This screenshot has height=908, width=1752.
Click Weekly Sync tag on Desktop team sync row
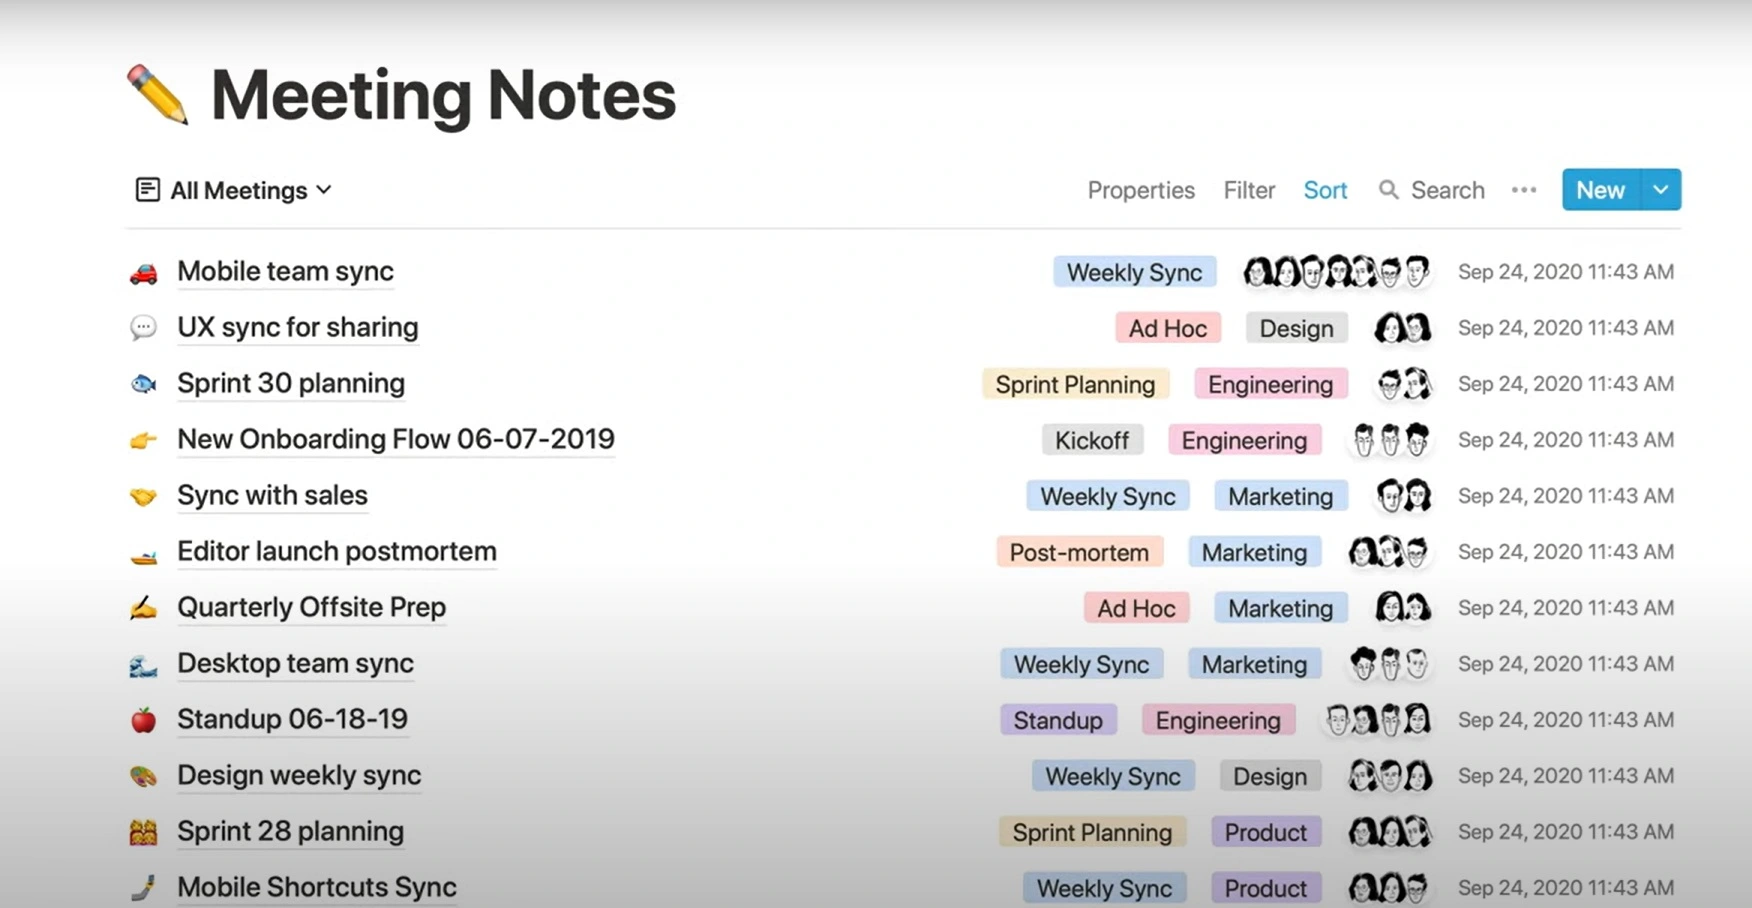1081,664
